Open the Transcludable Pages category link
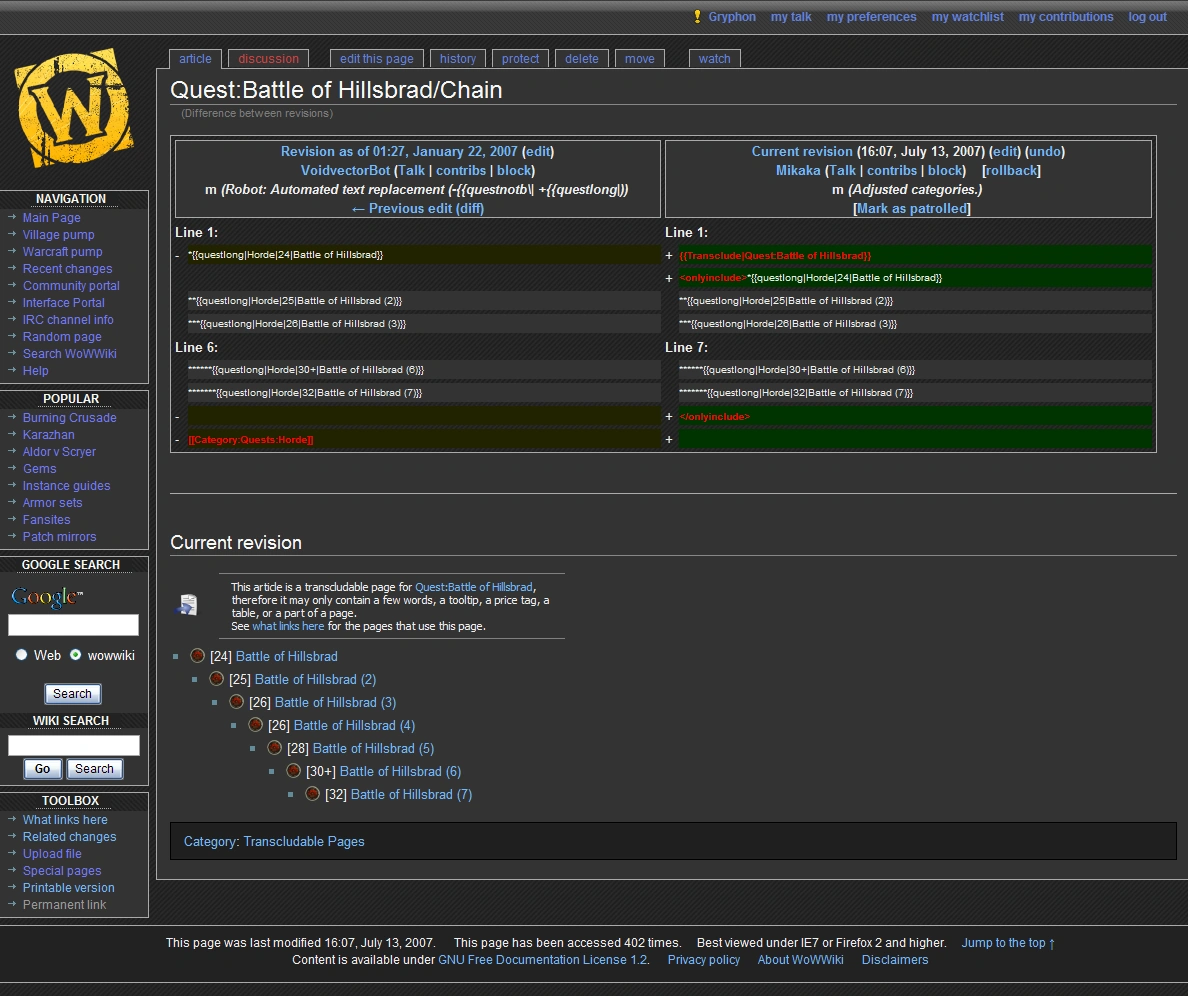The height and width of the screenshot is (996, 1188). click(304, 842)
